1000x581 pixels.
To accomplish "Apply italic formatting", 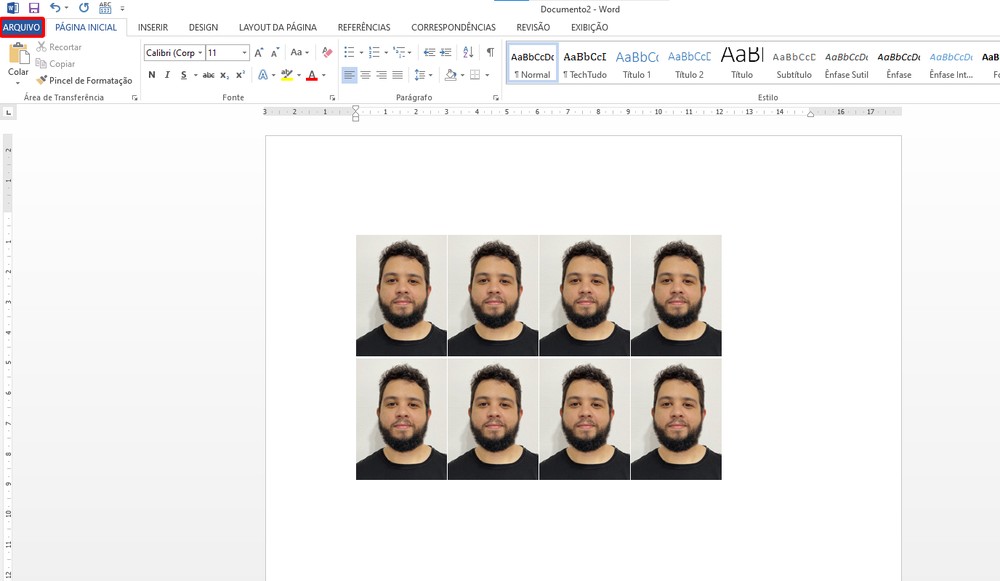I will [167, 74].
